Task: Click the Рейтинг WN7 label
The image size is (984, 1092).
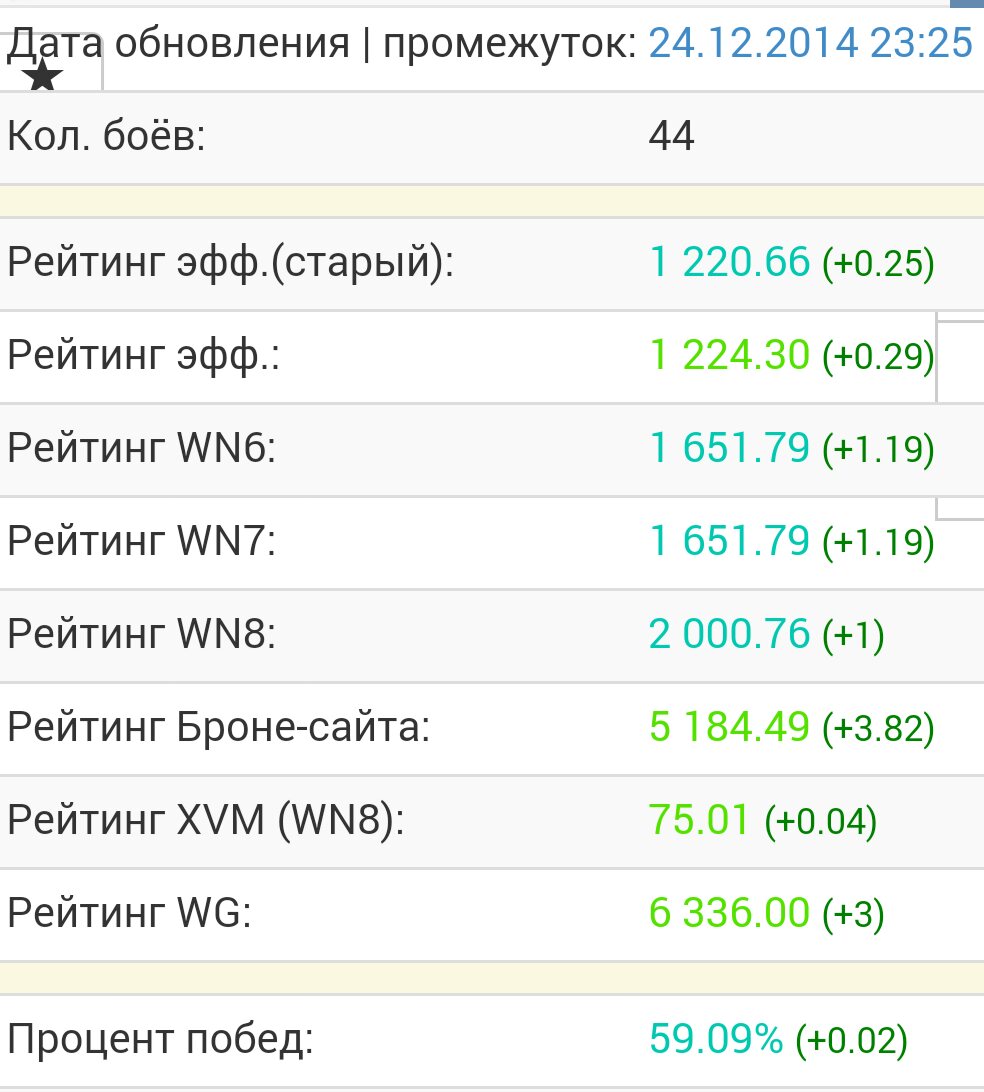Action: point(141,542)
